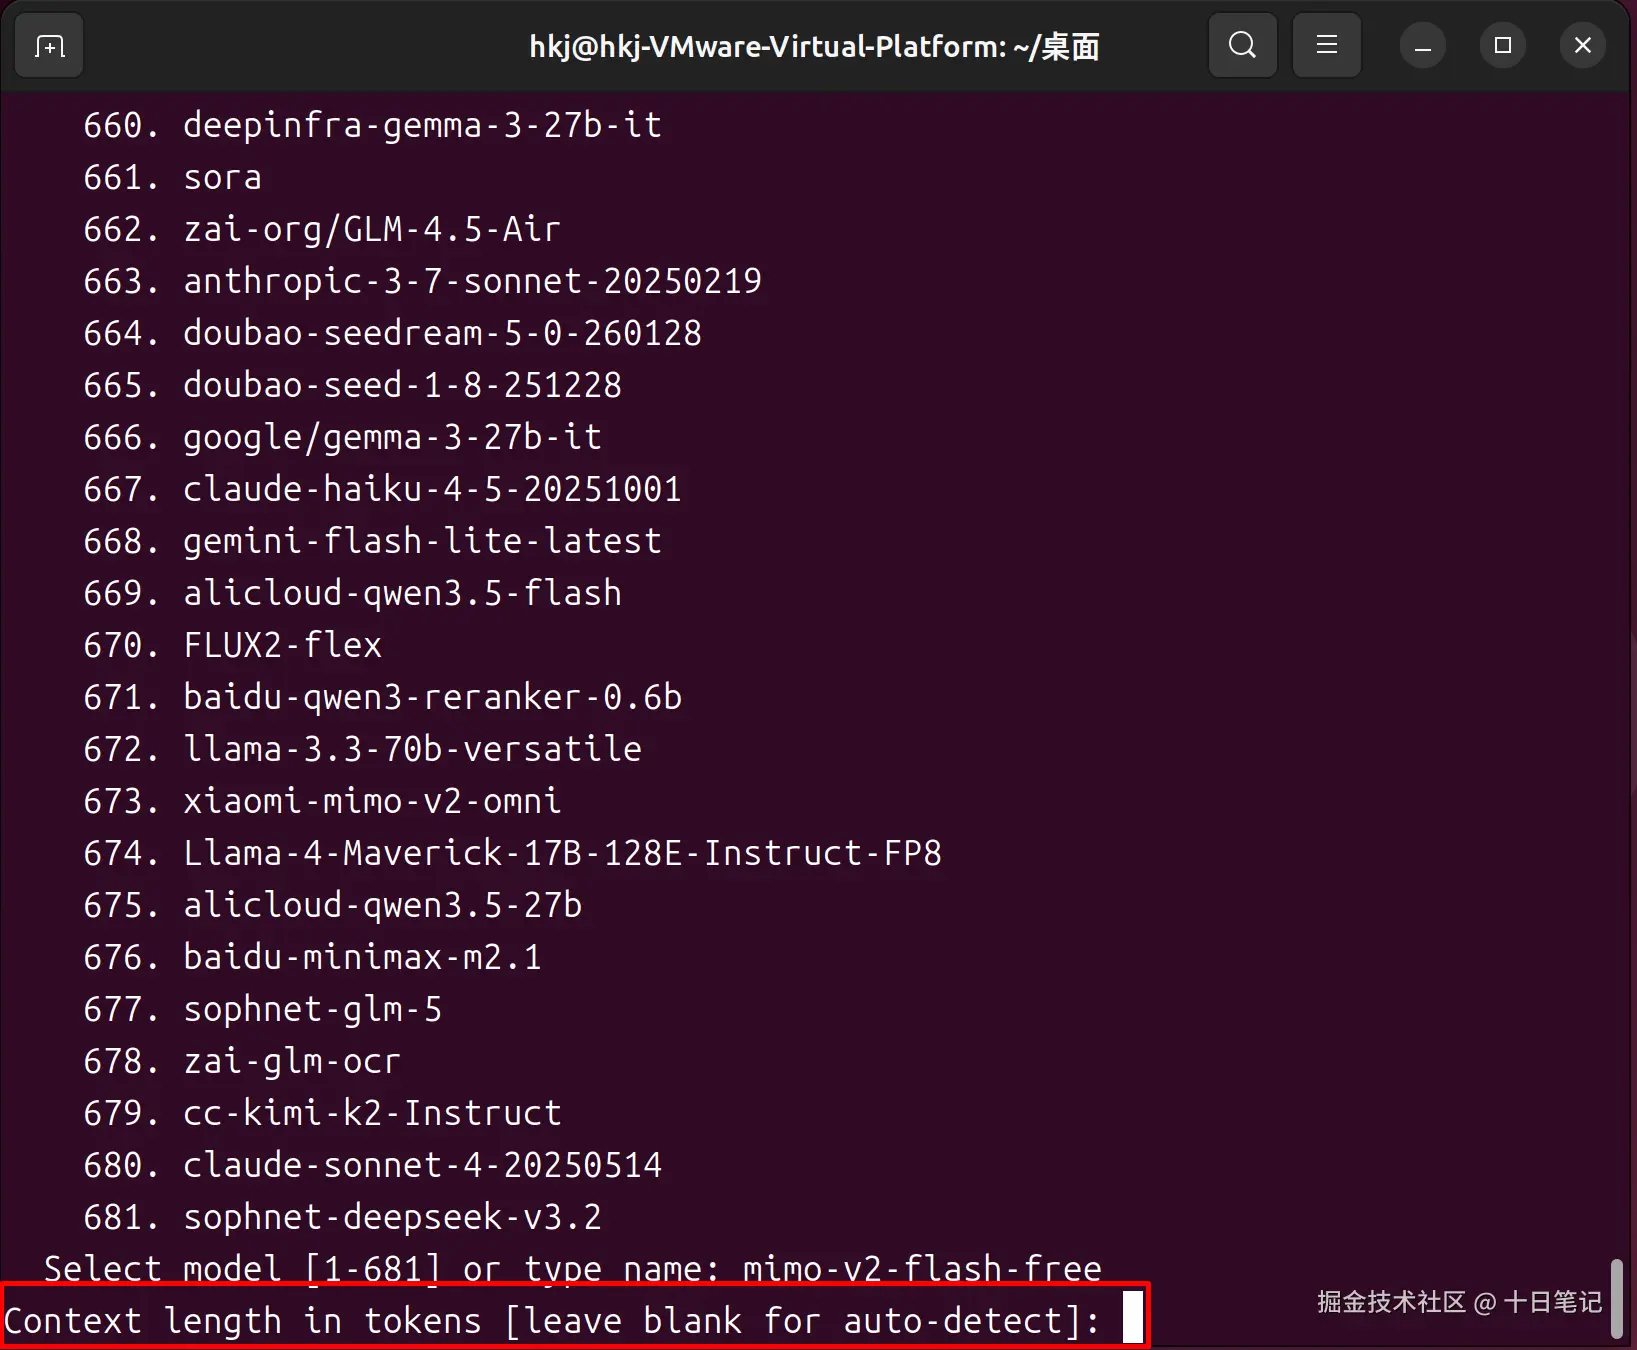This screenshot has width=1637, height=1350.
Task: Click doubao-seedream-5-0-260128 entry
Action: (x=392, y=333)
